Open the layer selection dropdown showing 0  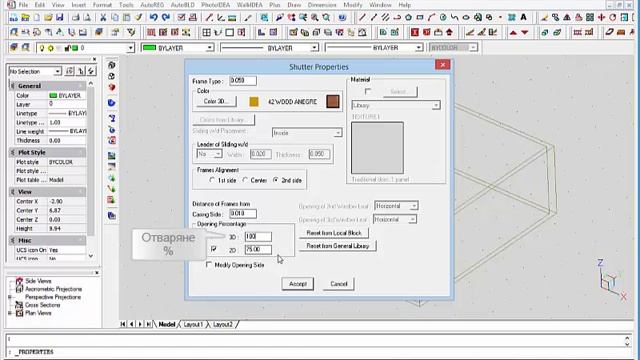point(130,48)
